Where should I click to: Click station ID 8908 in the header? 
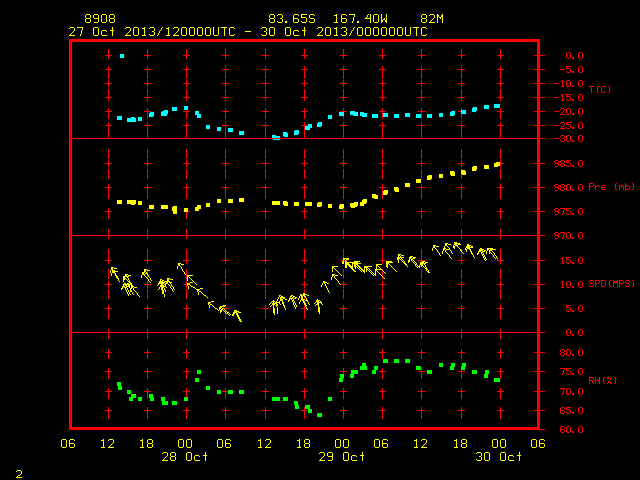[100, 19]
